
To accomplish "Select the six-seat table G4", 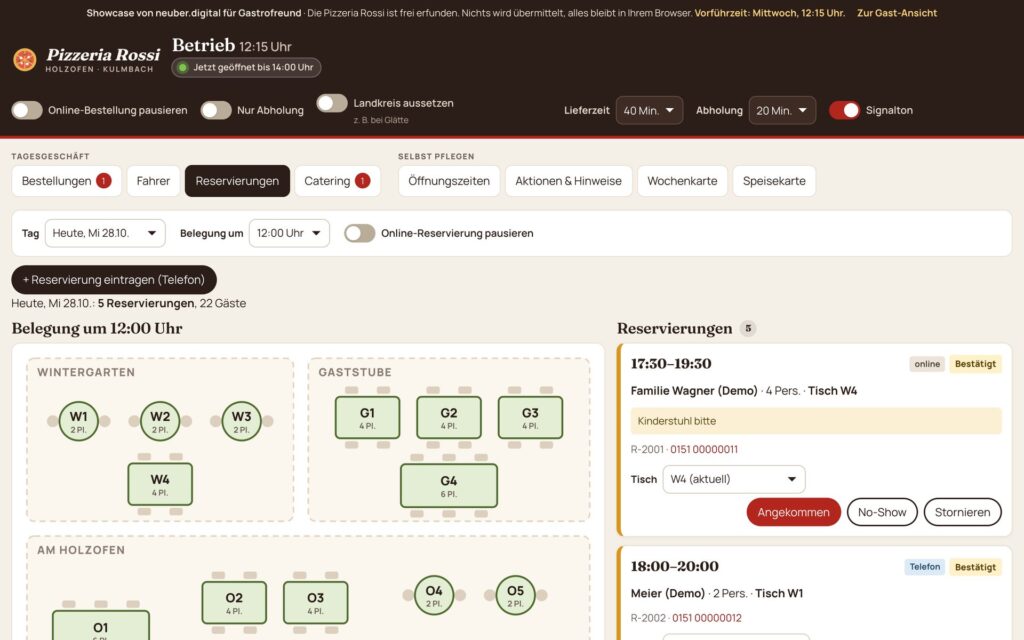I will (x=449, y=485).
